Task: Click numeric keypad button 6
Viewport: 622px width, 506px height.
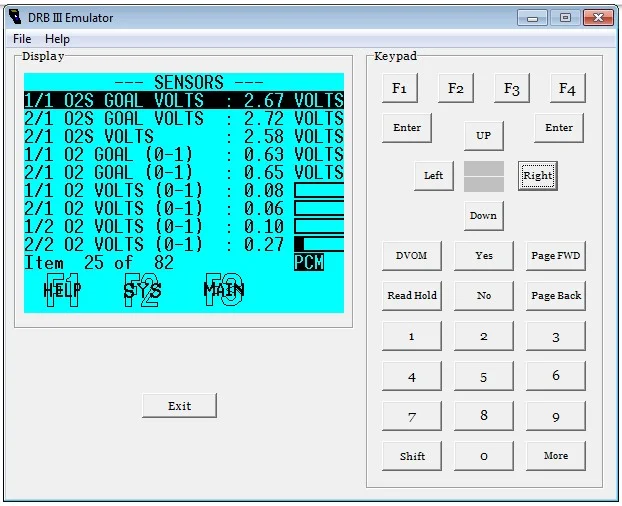Action: [x=556, y=376]
